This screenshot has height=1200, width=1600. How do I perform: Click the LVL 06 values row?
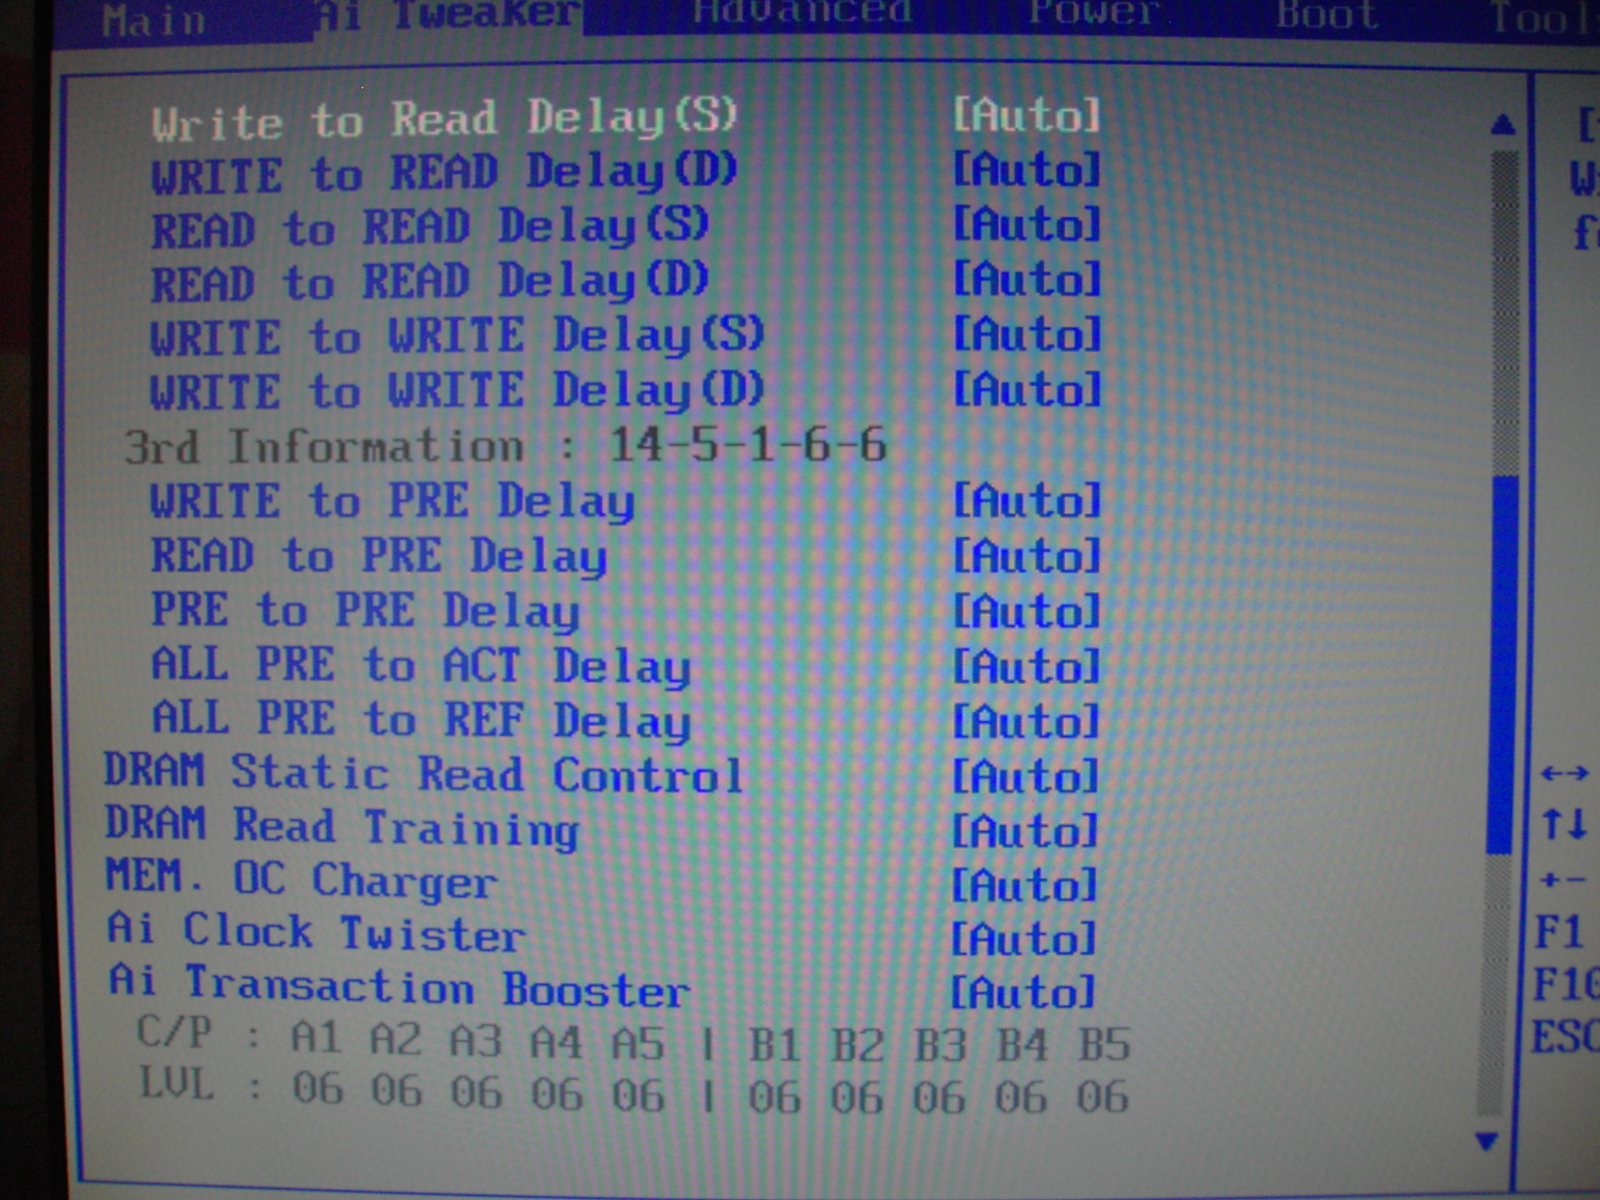pos(634,1091)
